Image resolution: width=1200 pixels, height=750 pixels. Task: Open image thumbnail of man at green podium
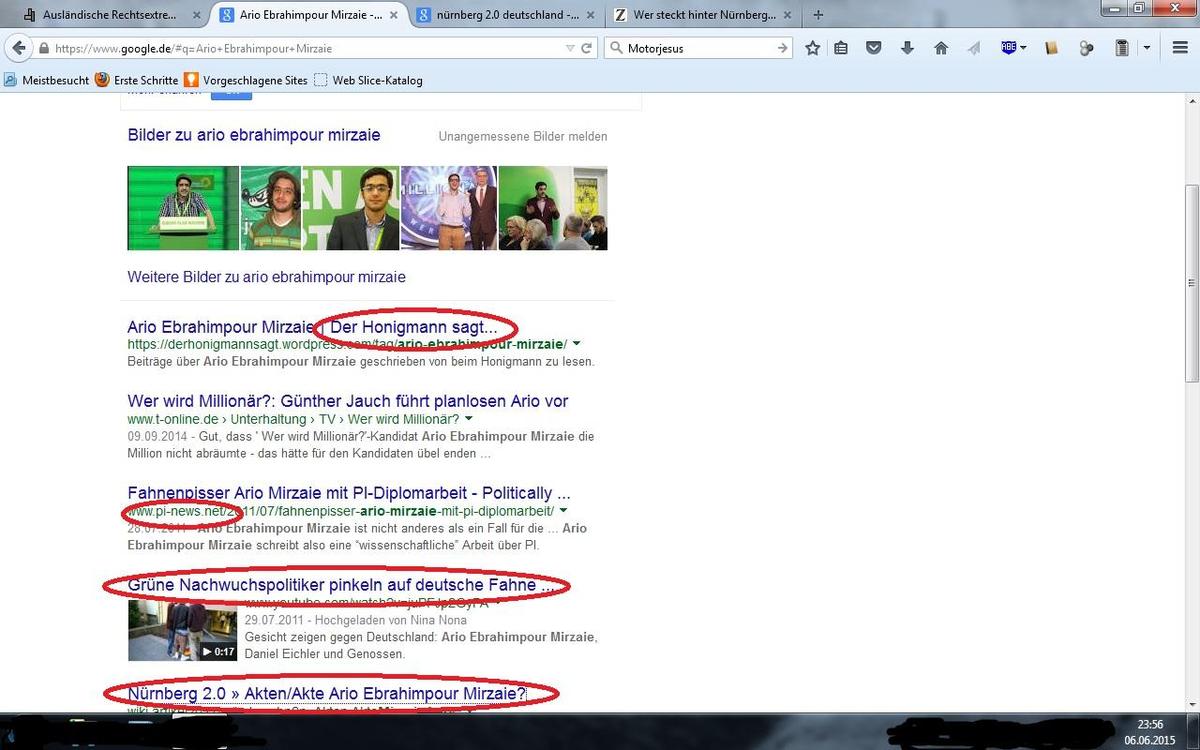183,208
